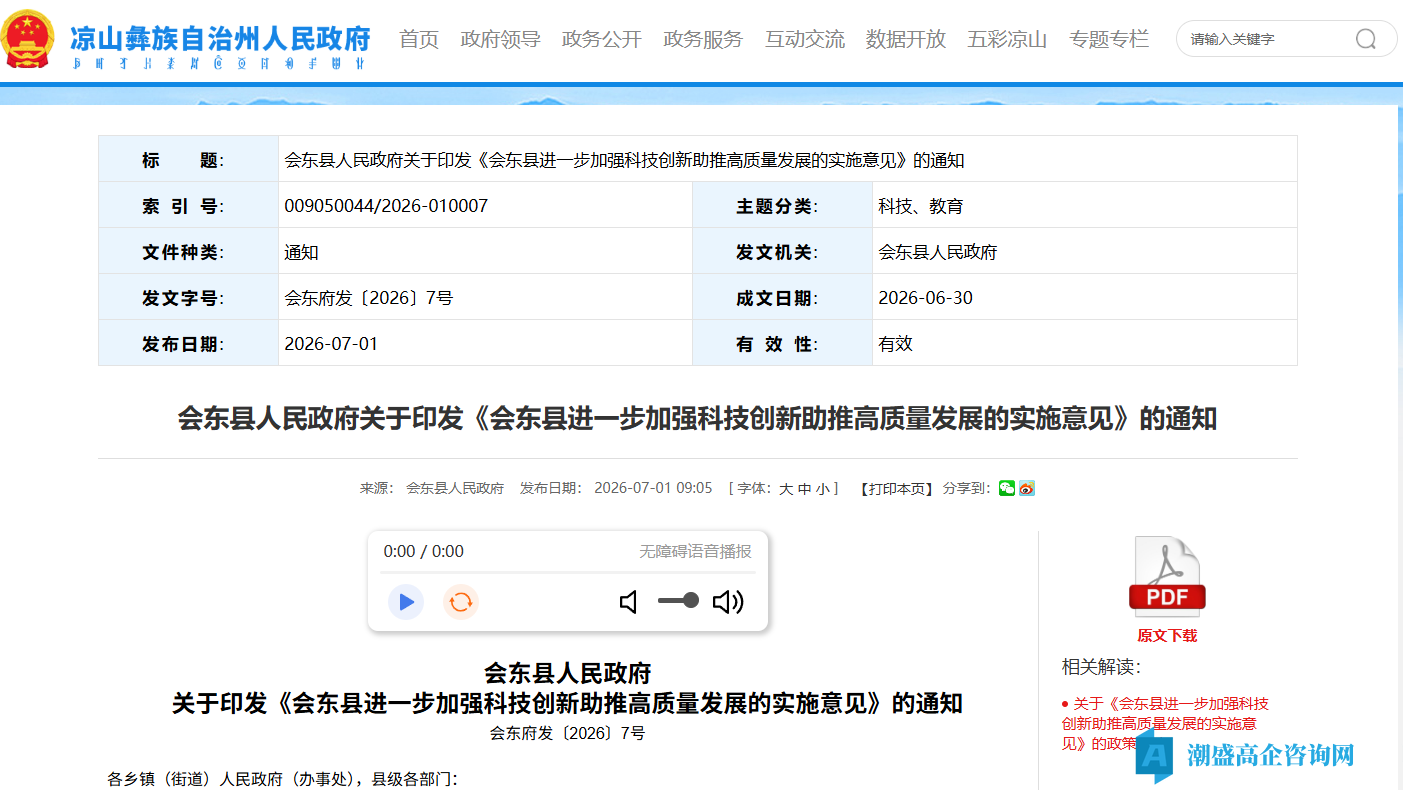Click the audio progress bar

coord(566,573)
